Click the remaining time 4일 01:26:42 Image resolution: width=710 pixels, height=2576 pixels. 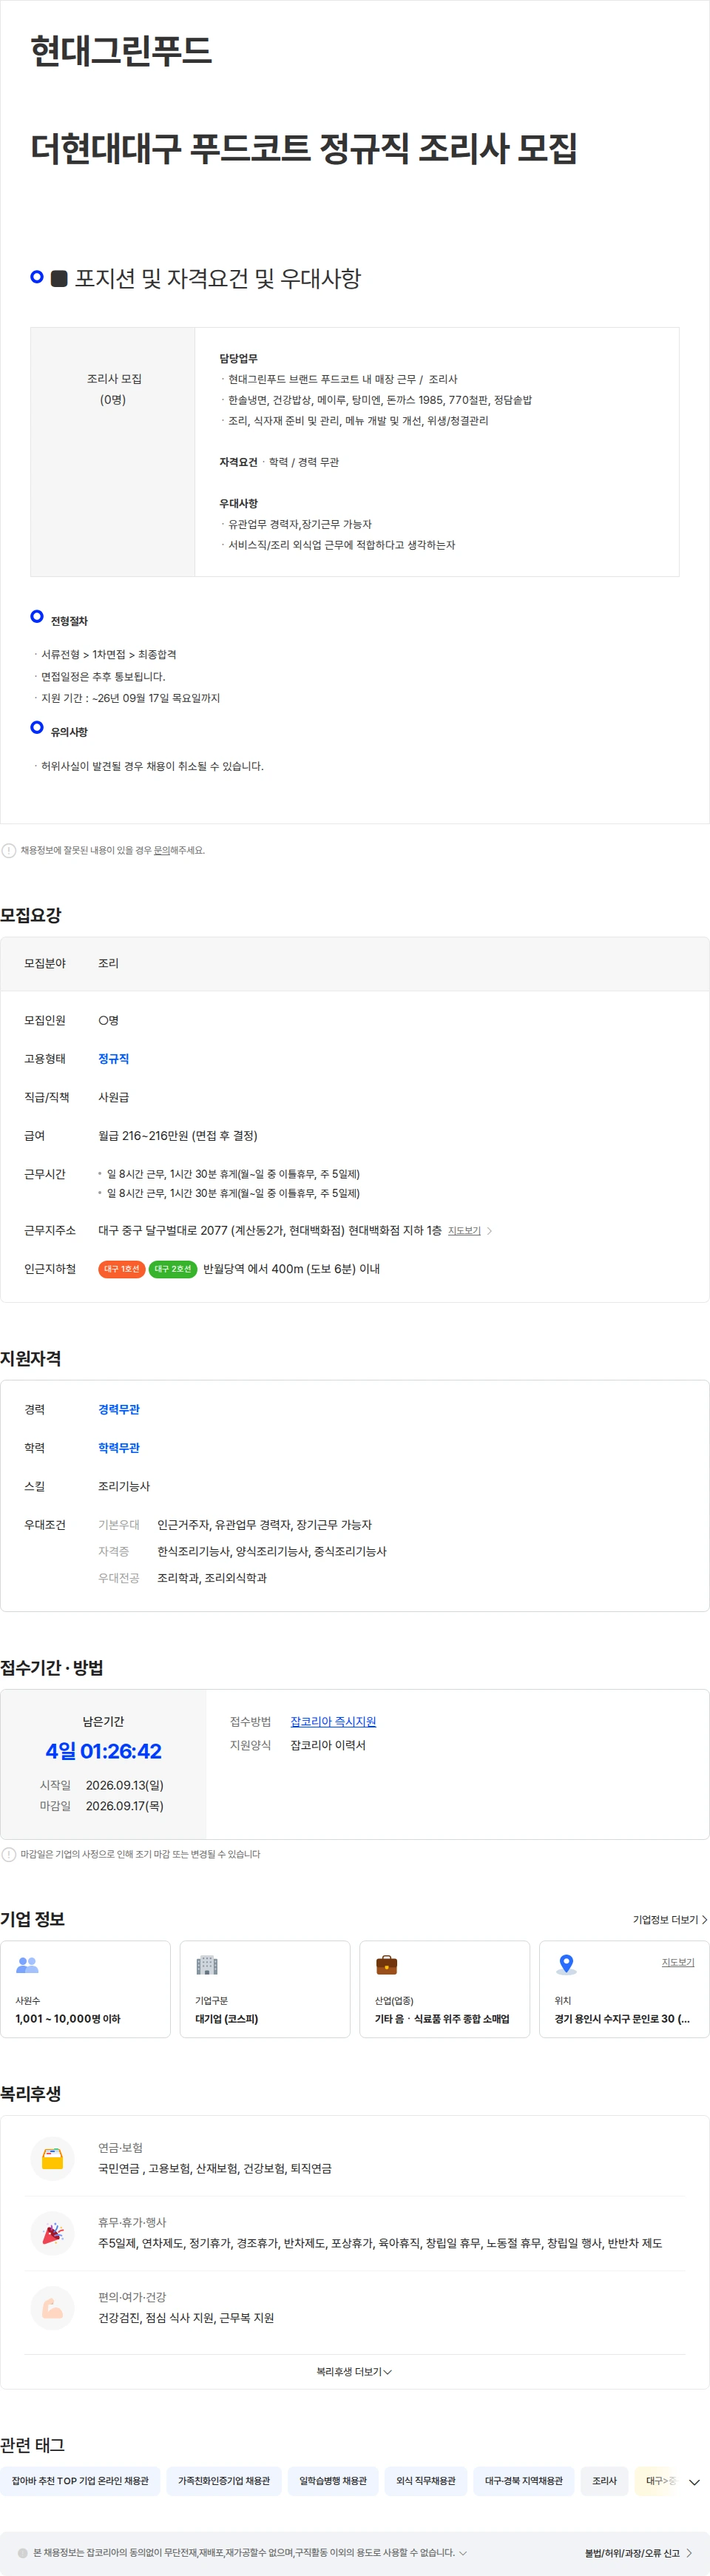[104, 1752]
